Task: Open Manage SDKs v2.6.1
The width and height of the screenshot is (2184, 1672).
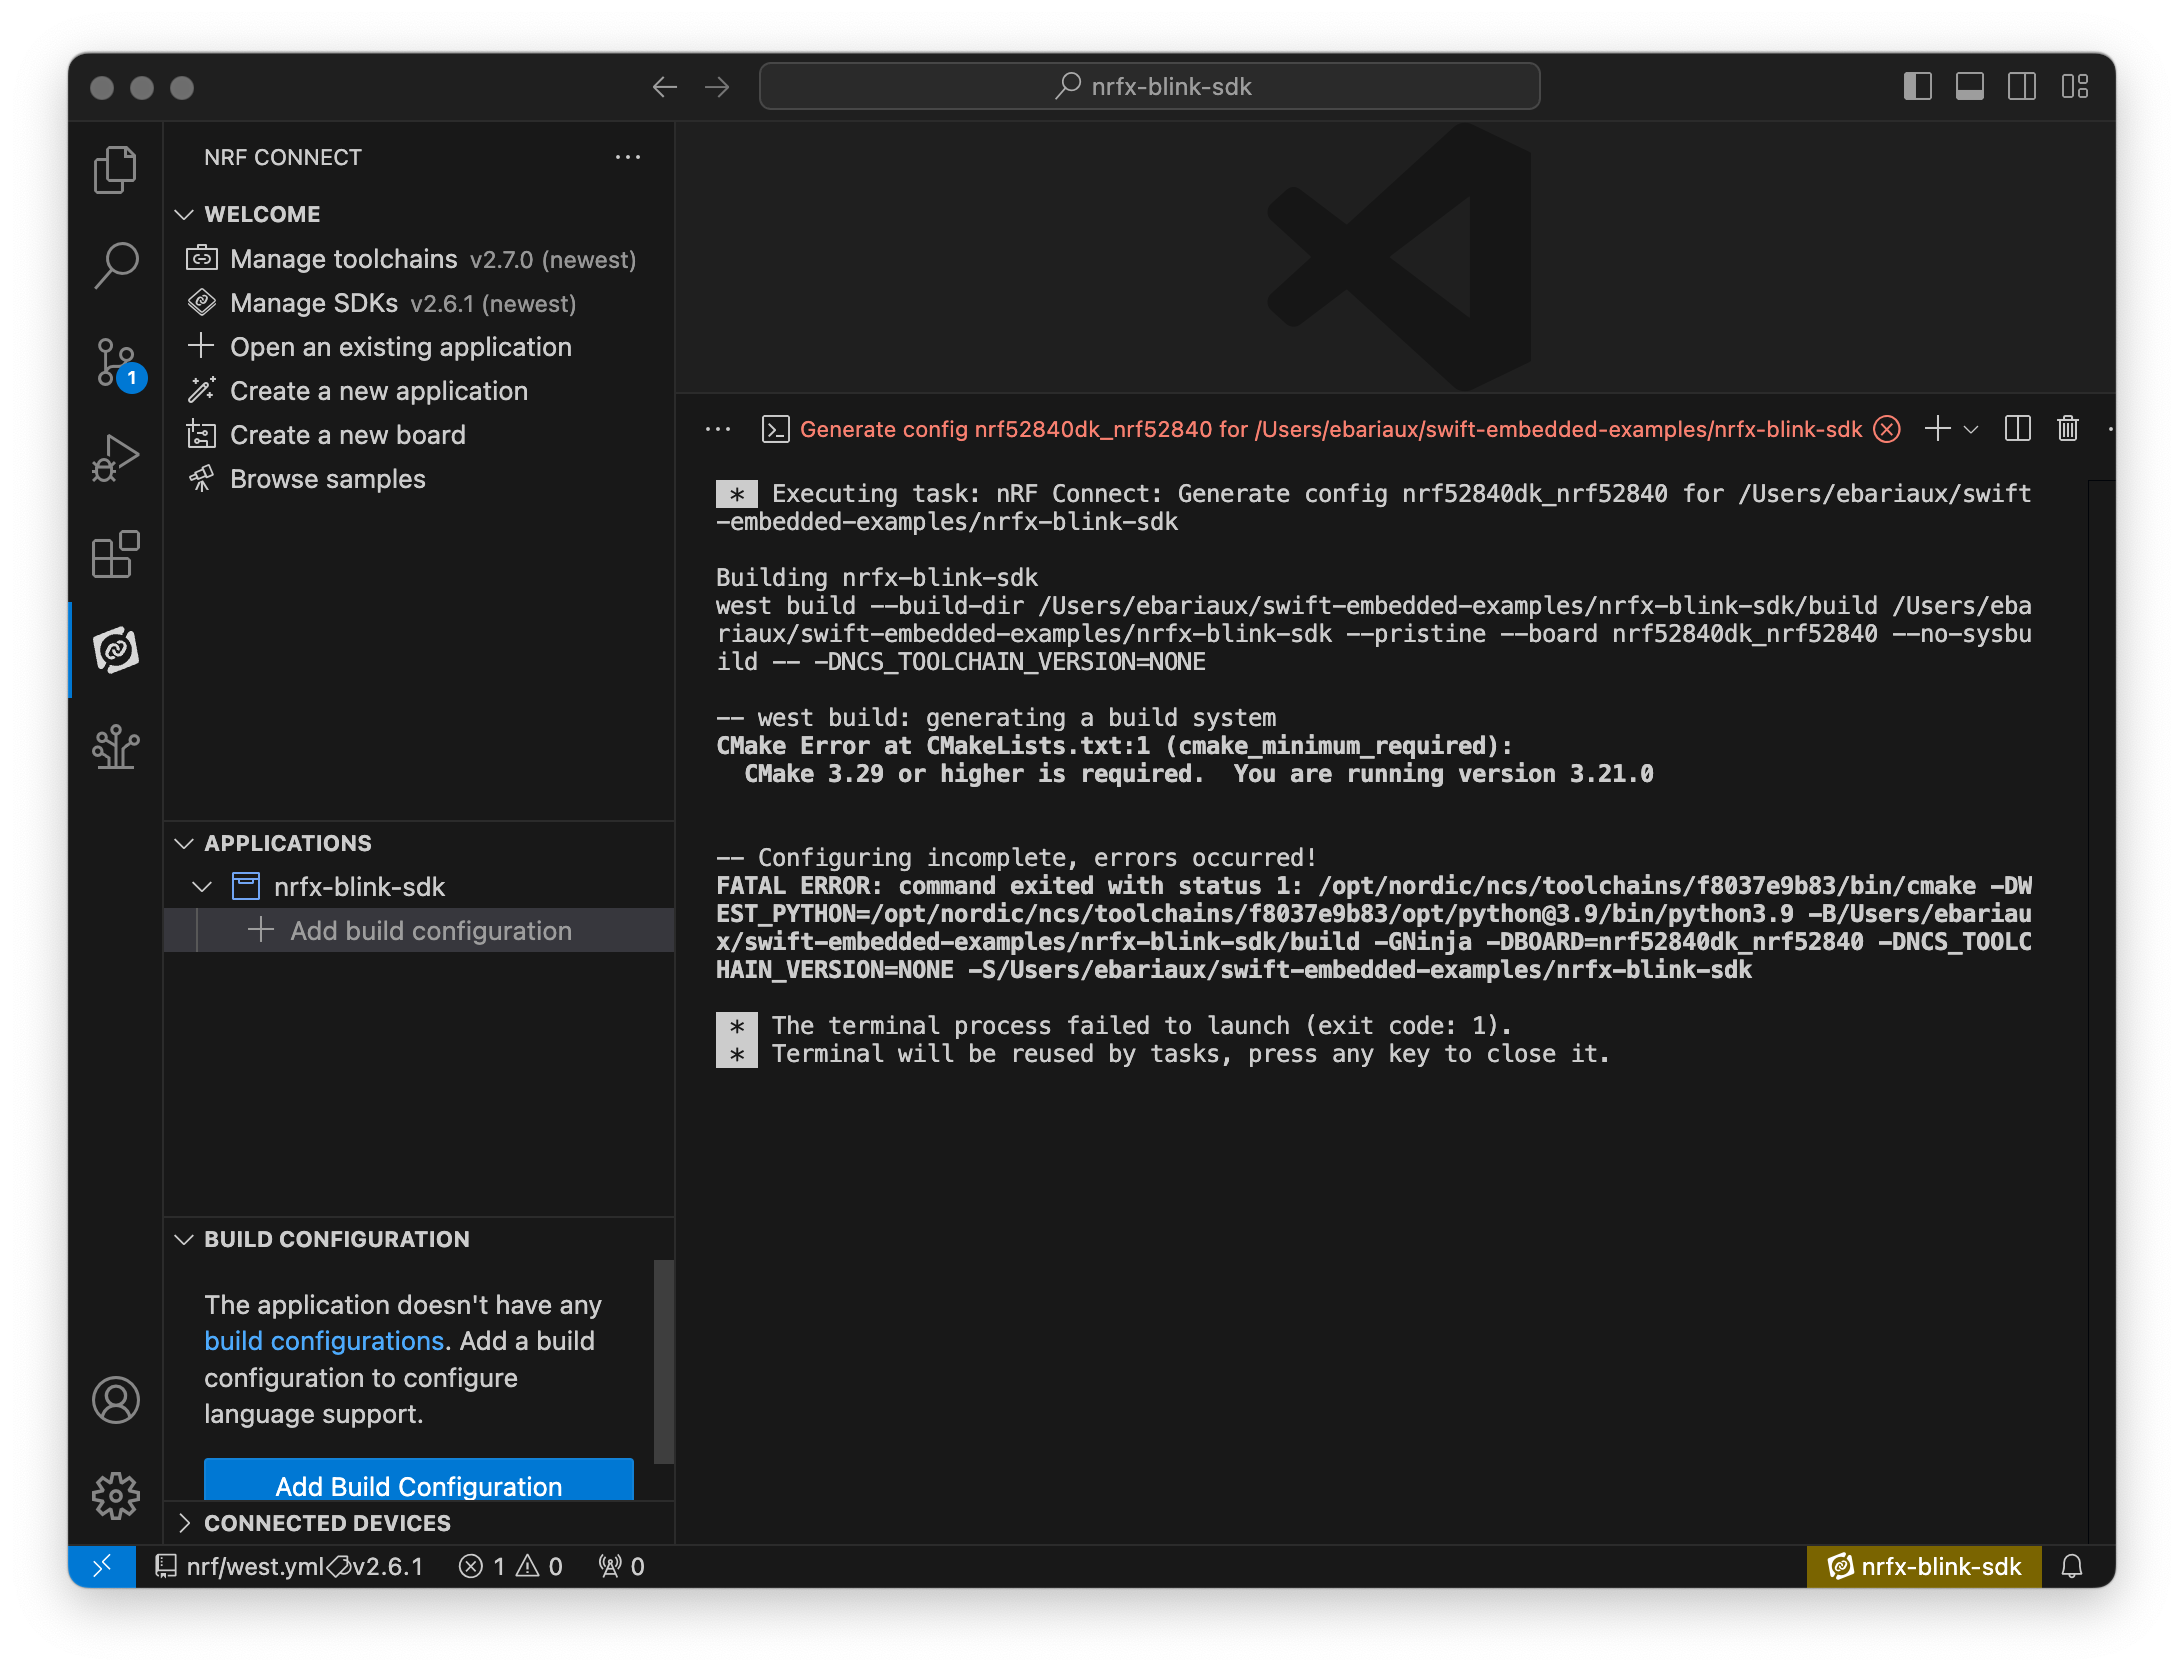Action: click(419, 303)
